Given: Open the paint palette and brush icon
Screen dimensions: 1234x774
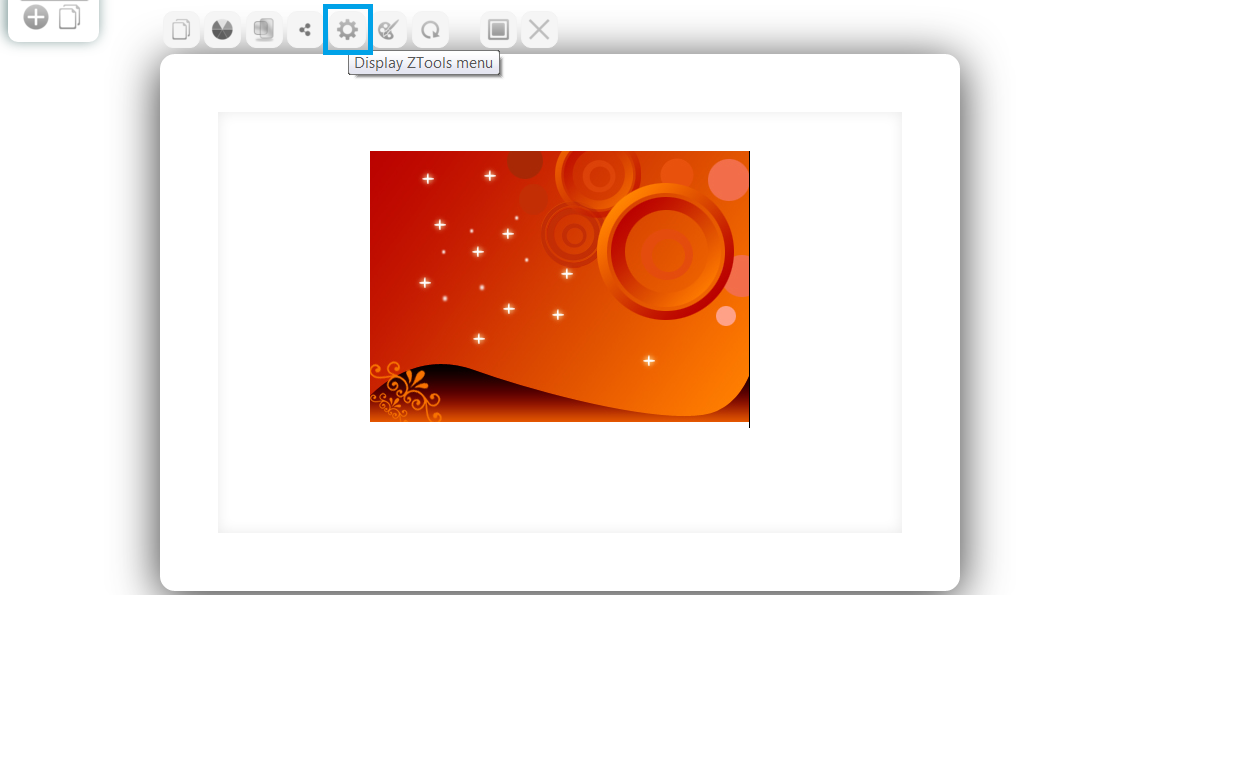Looking at the screenshot, I should tap(389, 30).
